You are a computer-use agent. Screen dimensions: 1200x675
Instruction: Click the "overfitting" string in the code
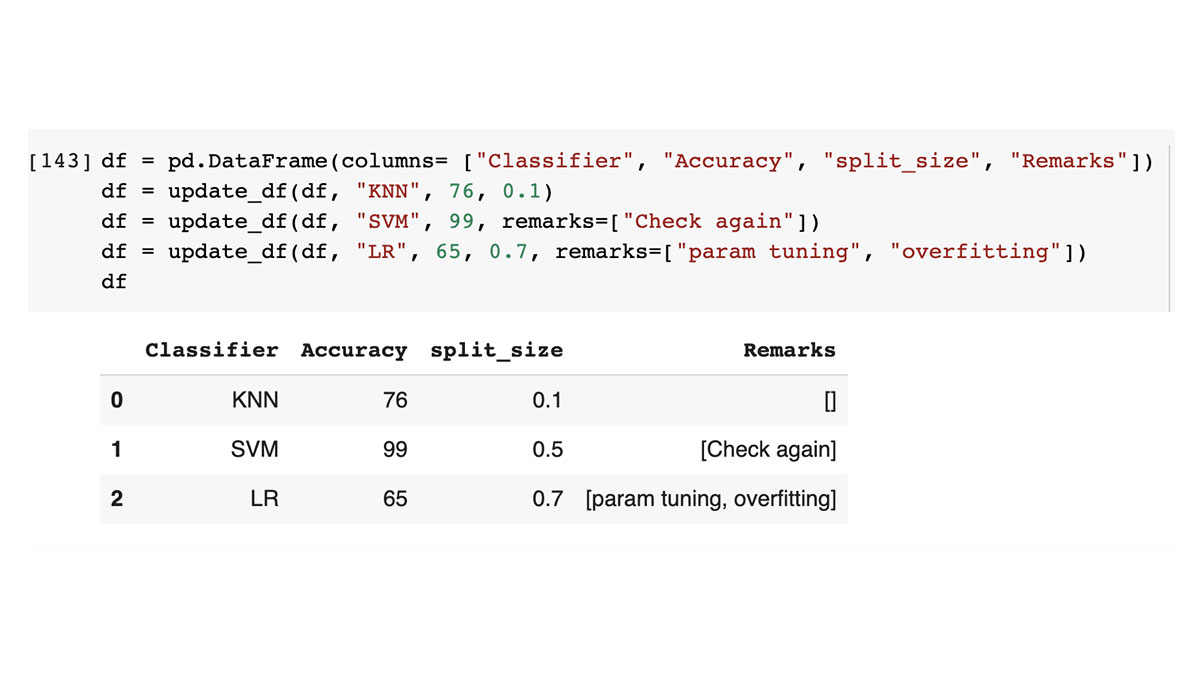pos(975,252)
